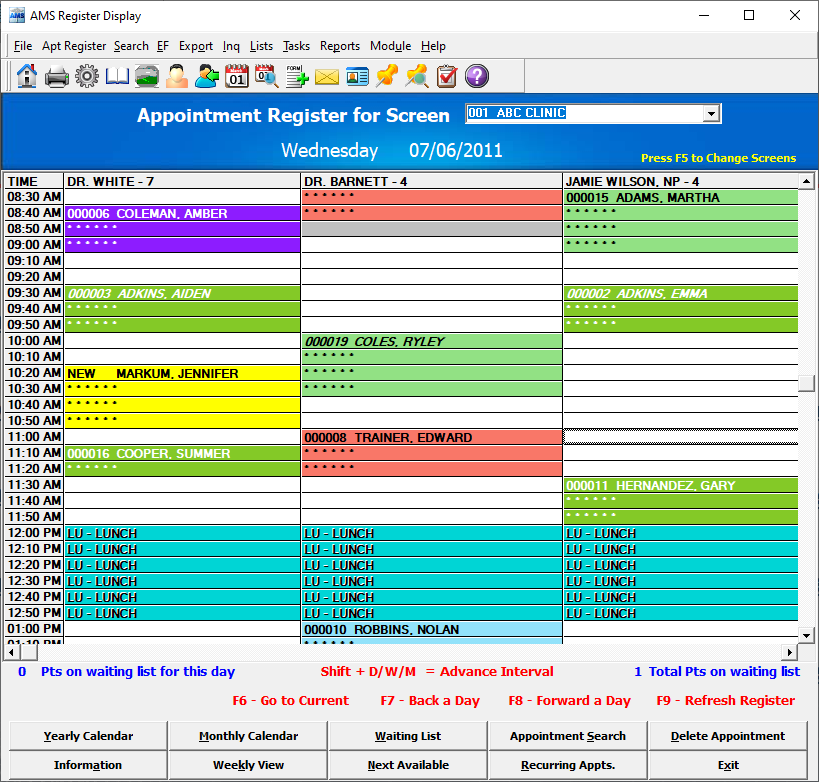This screenshot has height=782, width=819.
Task: Click the address book toolbar icon
Action: click(x=116, y=76)
